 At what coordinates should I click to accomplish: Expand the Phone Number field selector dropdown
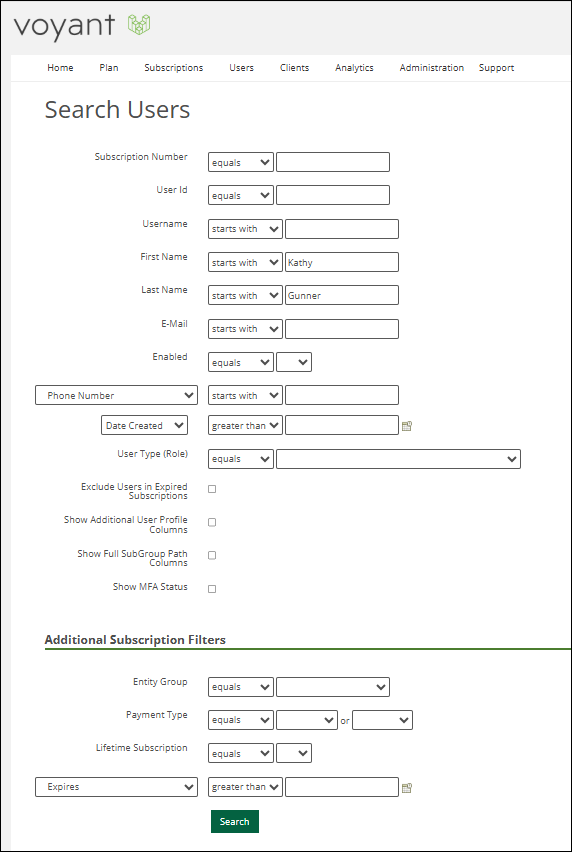[116, 395]
